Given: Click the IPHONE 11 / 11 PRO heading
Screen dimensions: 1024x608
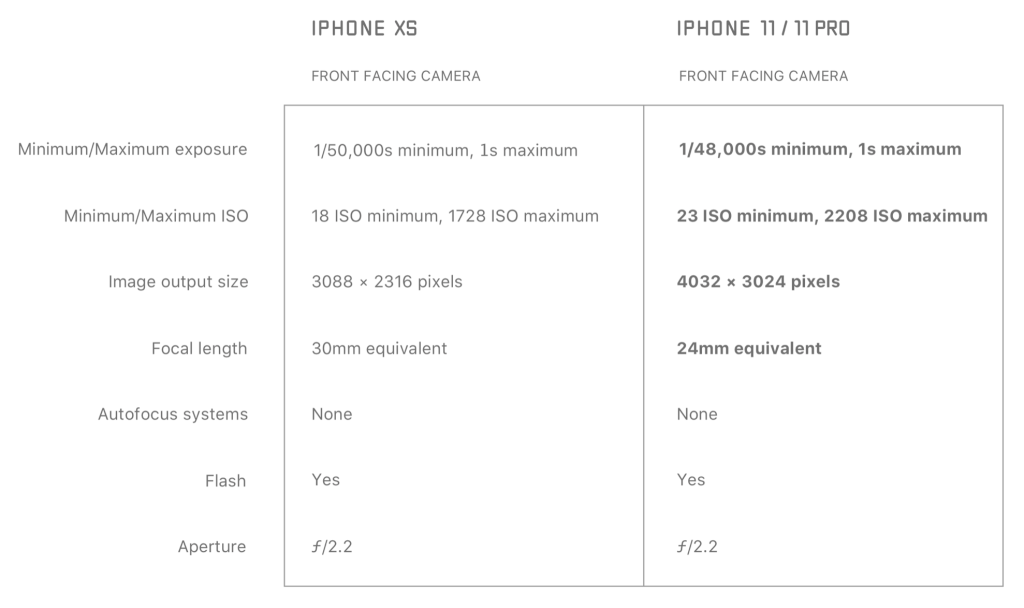Looking at the screenshot, I should point(764,30).
